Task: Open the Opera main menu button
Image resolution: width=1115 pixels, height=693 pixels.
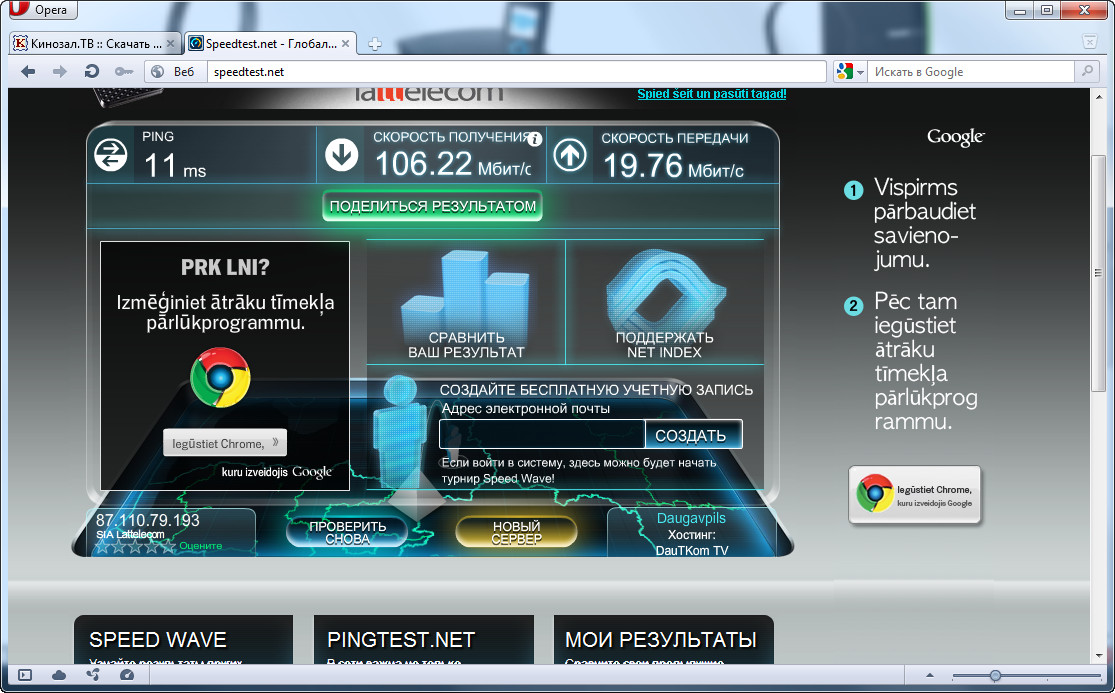Action: click(43, 9)
